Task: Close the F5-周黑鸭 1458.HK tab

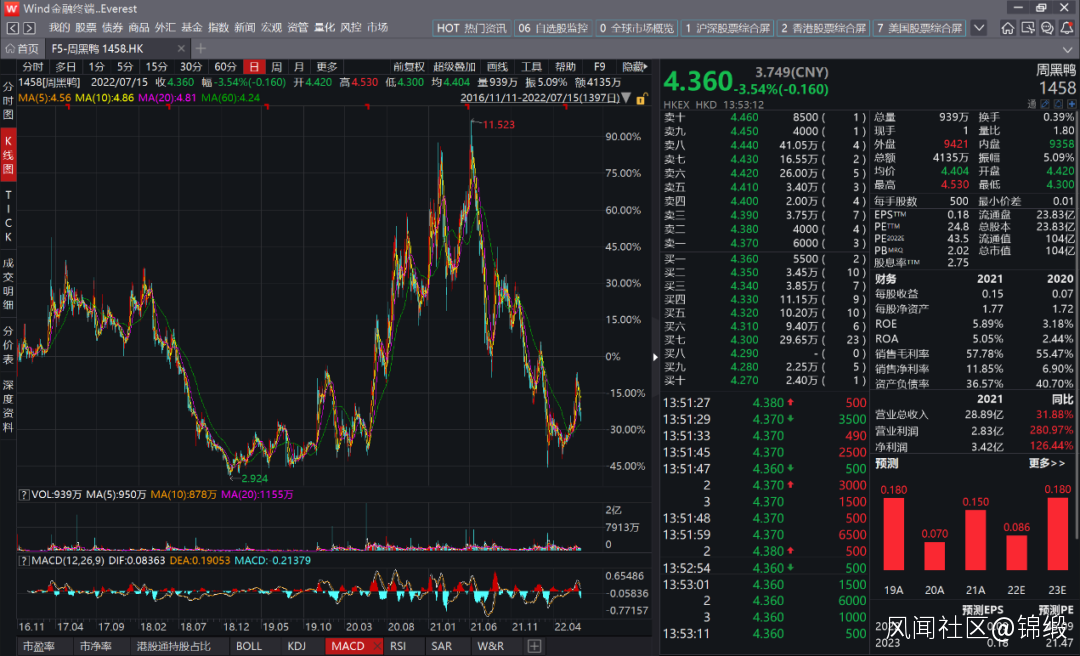Action: (x=181, y=48)
